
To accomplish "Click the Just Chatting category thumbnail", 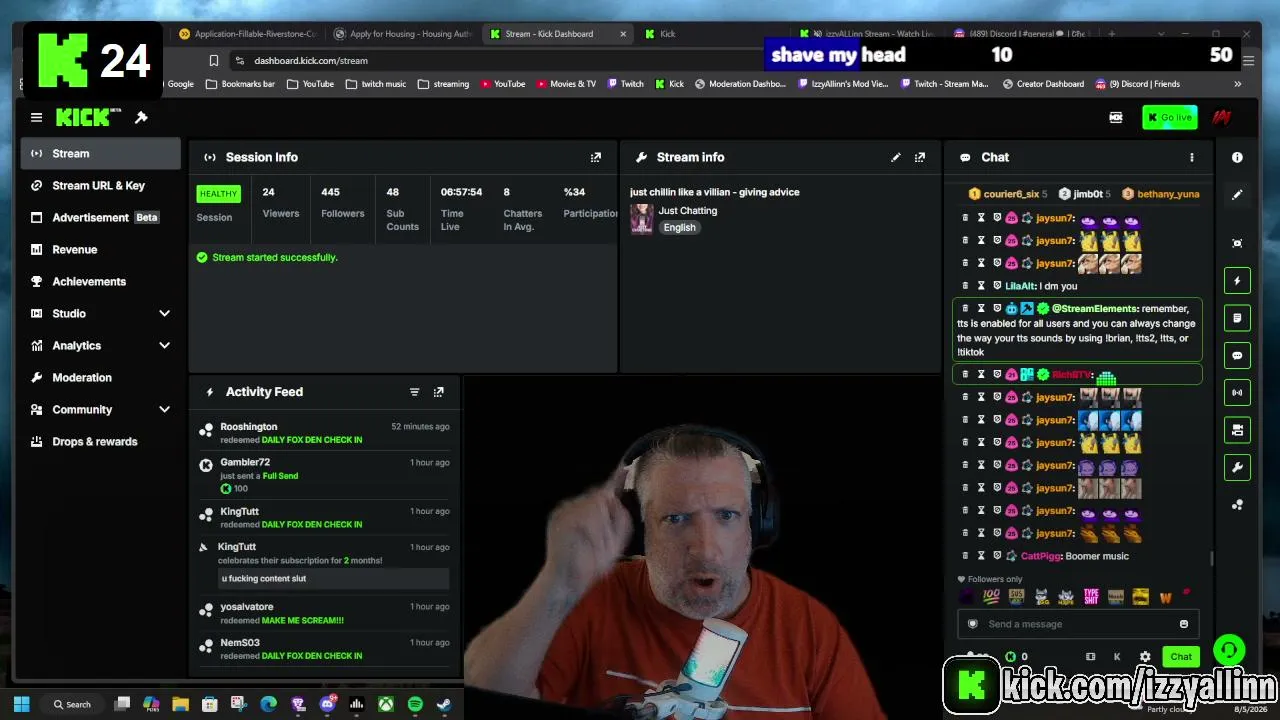I will [642, 219].
